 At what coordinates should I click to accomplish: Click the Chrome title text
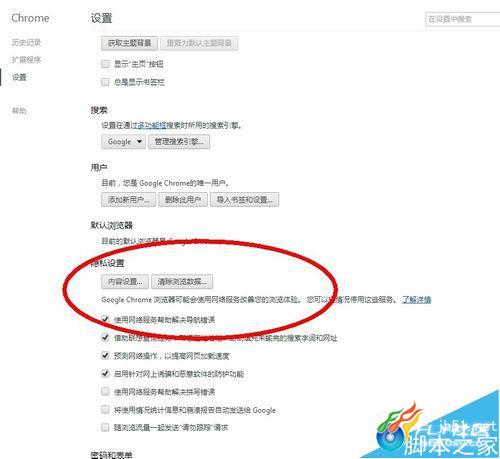pyautogui.click(x=30, y=18)
